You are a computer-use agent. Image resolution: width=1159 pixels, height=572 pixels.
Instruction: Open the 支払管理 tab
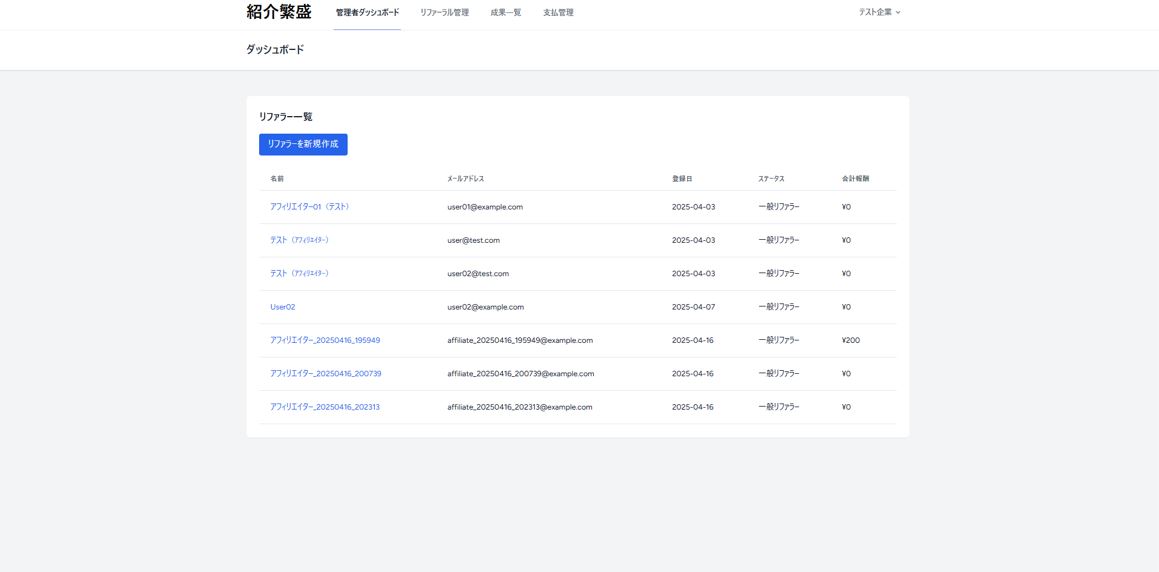pyautogui.click(x=558, y=13)
